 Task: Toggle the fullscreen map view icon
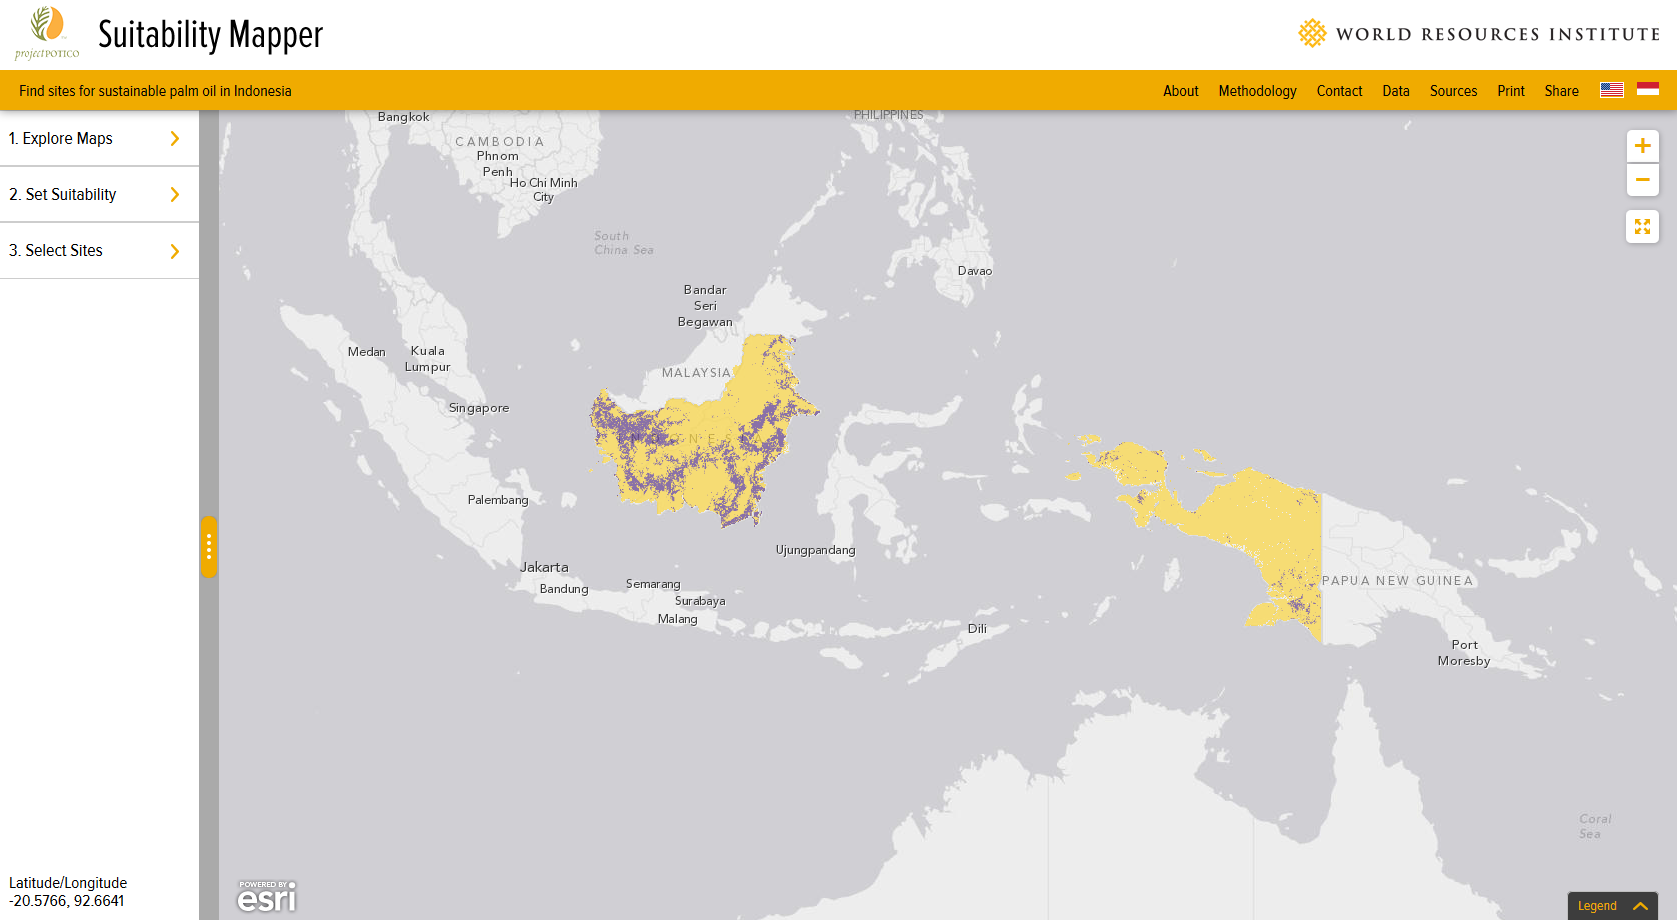pos(1642,227)
